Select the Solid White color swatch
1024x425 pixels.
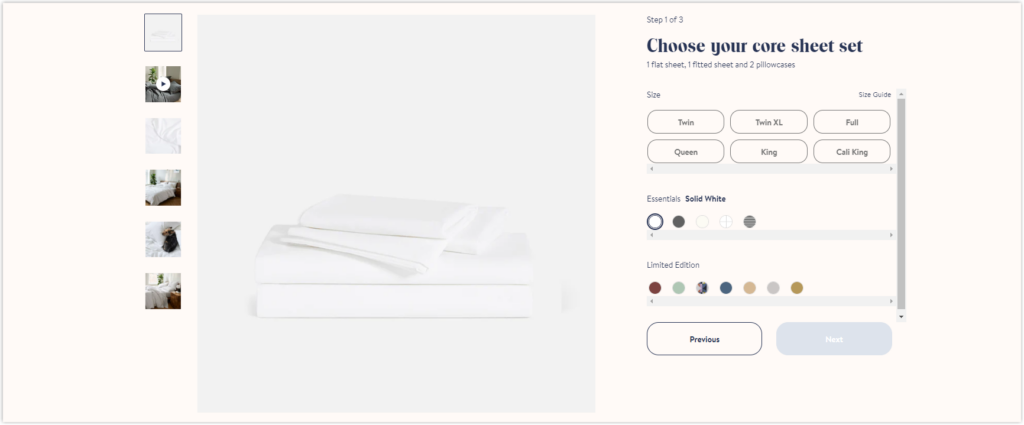click(655, 221)
